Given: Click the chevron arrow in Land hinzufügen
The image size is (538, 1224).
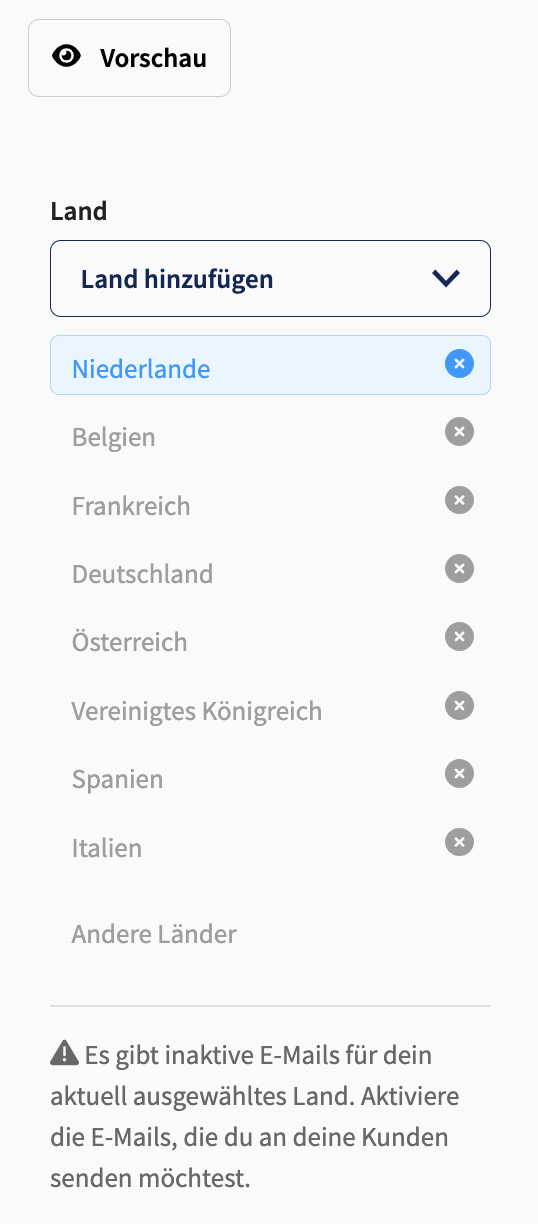Looking at the screenshot, I should [446, 279].
